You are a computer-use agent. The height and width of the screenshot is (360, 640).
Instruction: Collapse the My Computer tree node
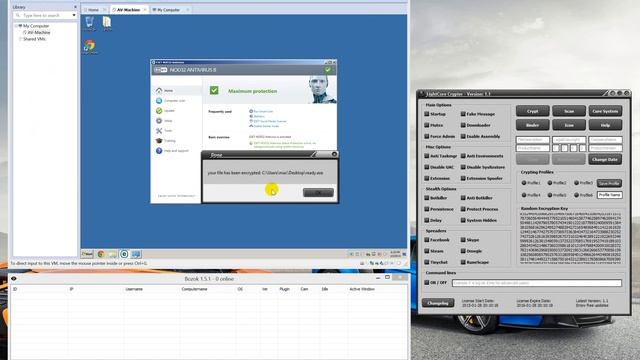click(16, 26)
